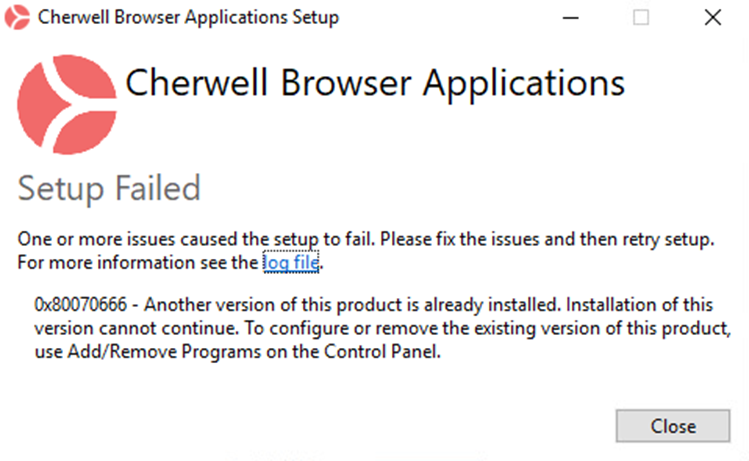Click the "Setup Failed" heading
This screenshot has height=461, width=749.
(109, 187)
